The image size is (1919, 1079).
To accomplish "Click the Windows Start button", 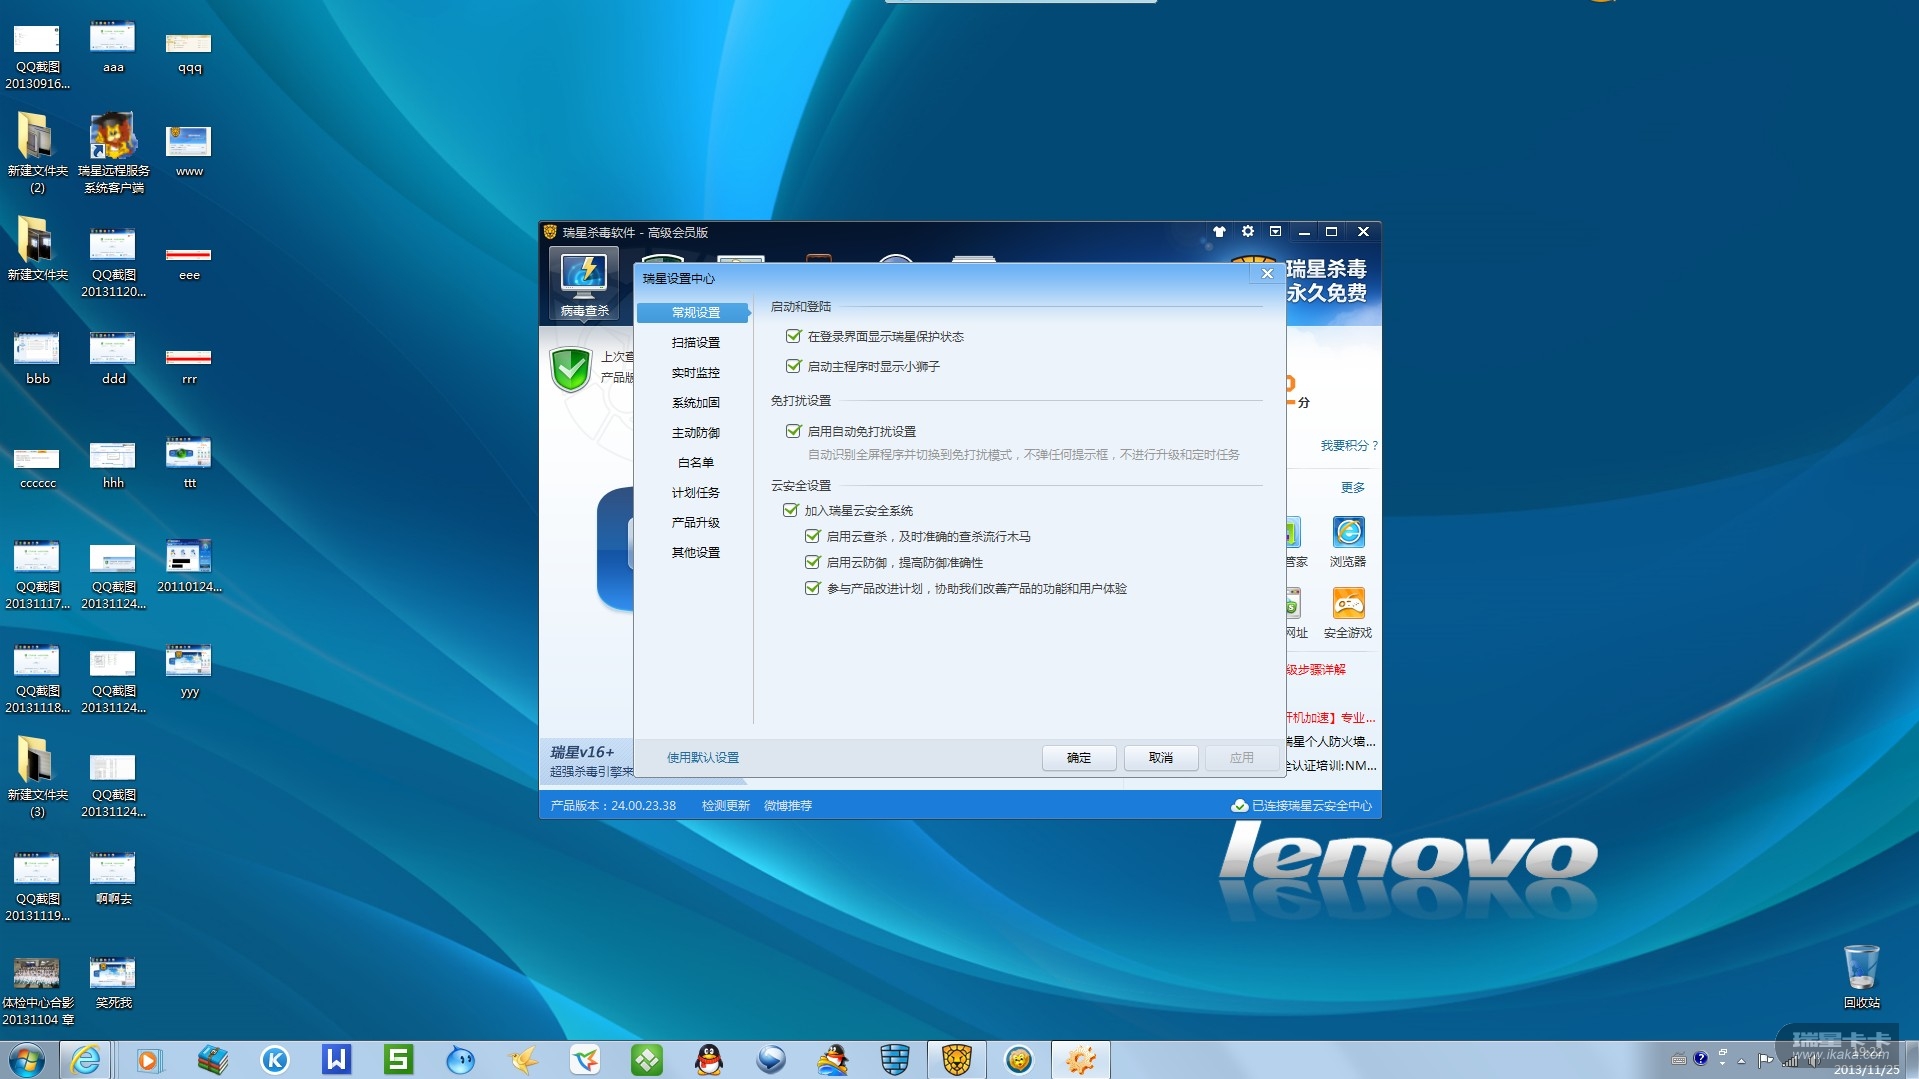I will click(27, 1059).
